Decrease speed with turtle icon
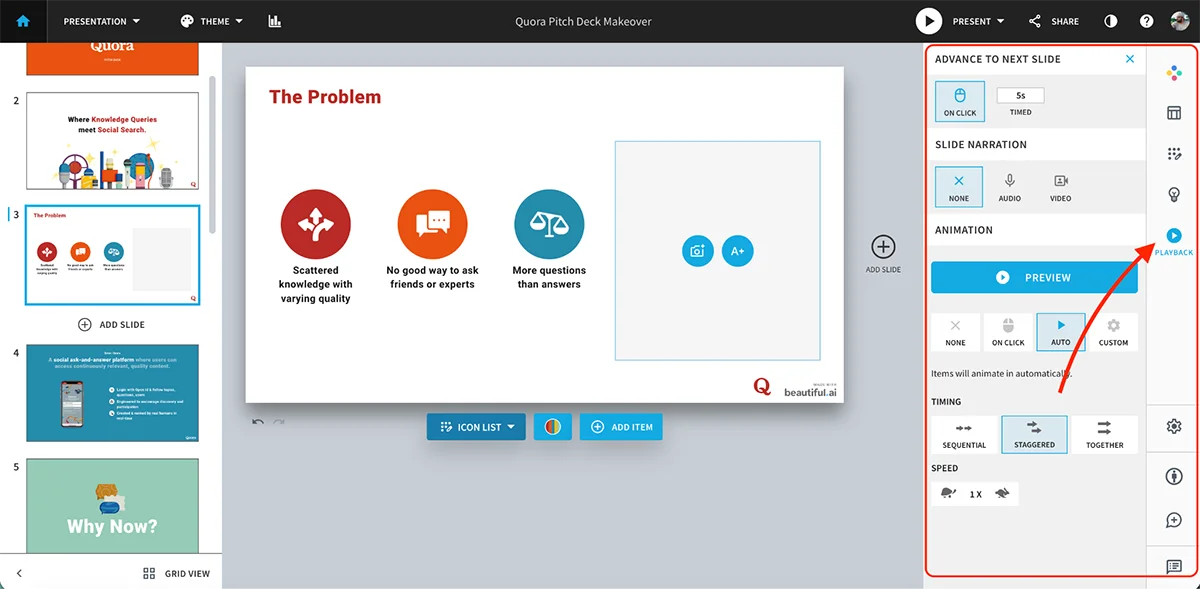The height and width of the screenshot is (589, 1200). click(x=947, y=493)
